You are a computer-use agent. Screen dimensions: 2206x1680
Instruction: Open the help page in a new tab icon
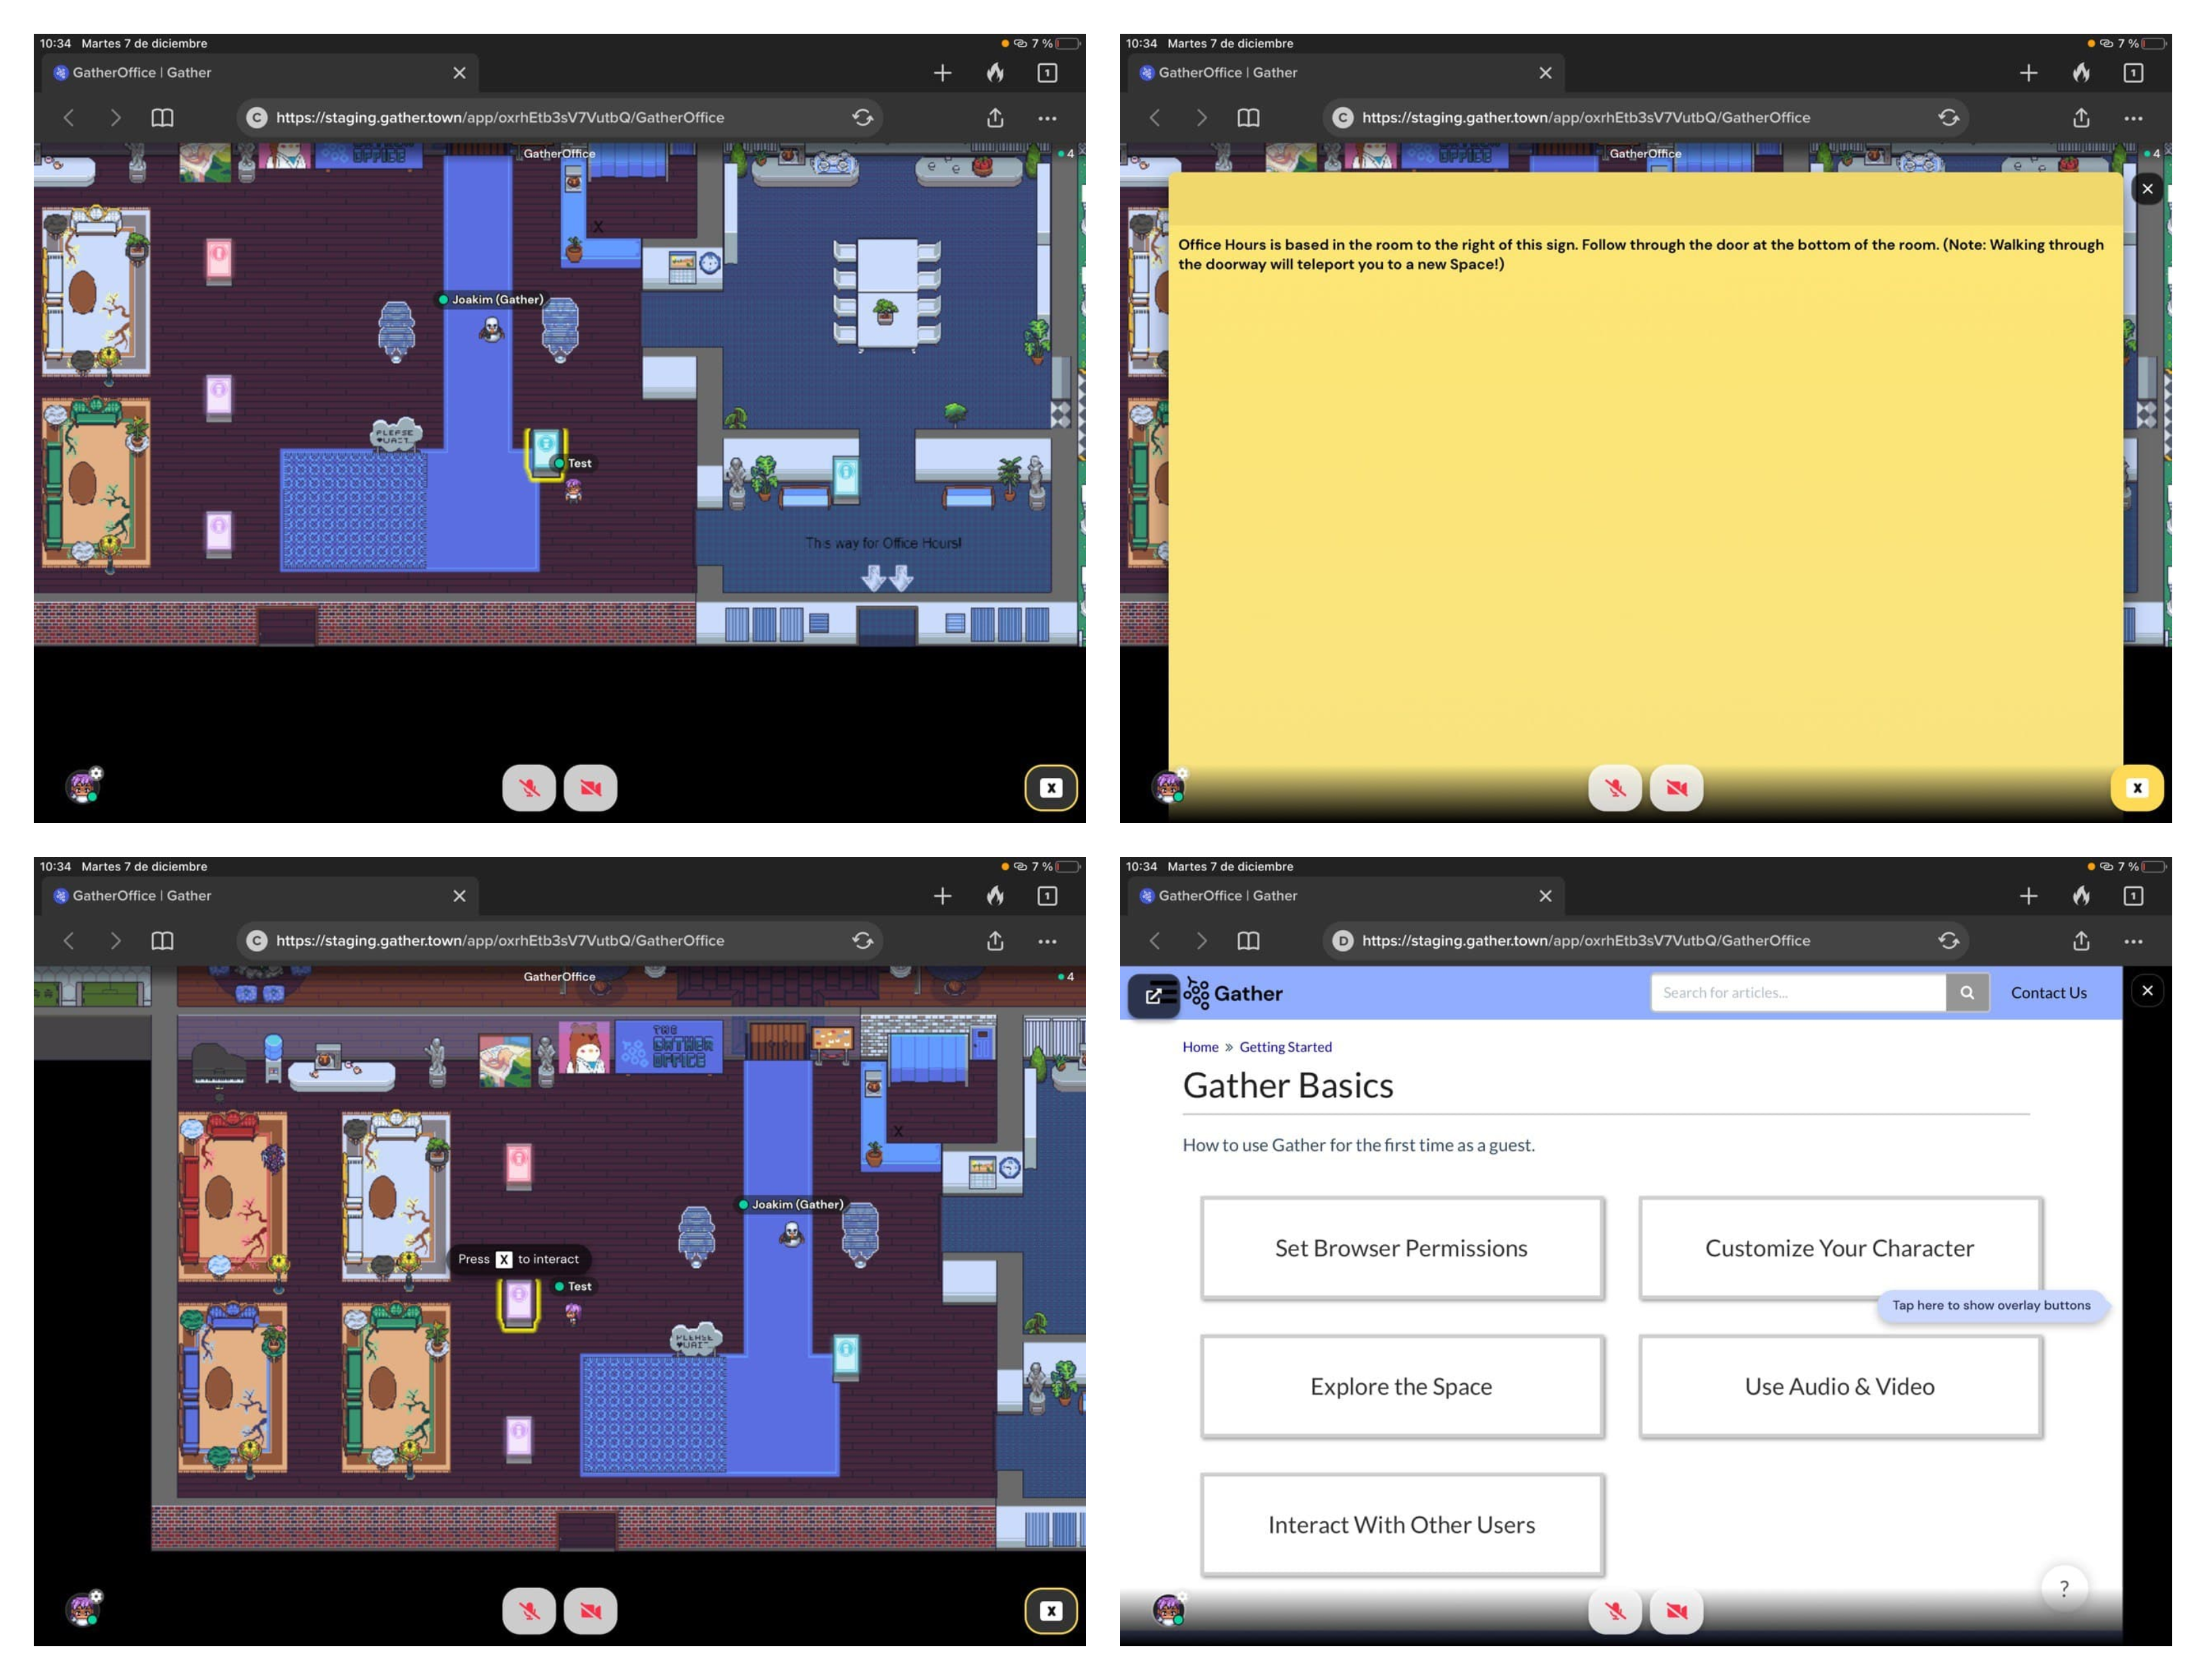click(1153, 995)
